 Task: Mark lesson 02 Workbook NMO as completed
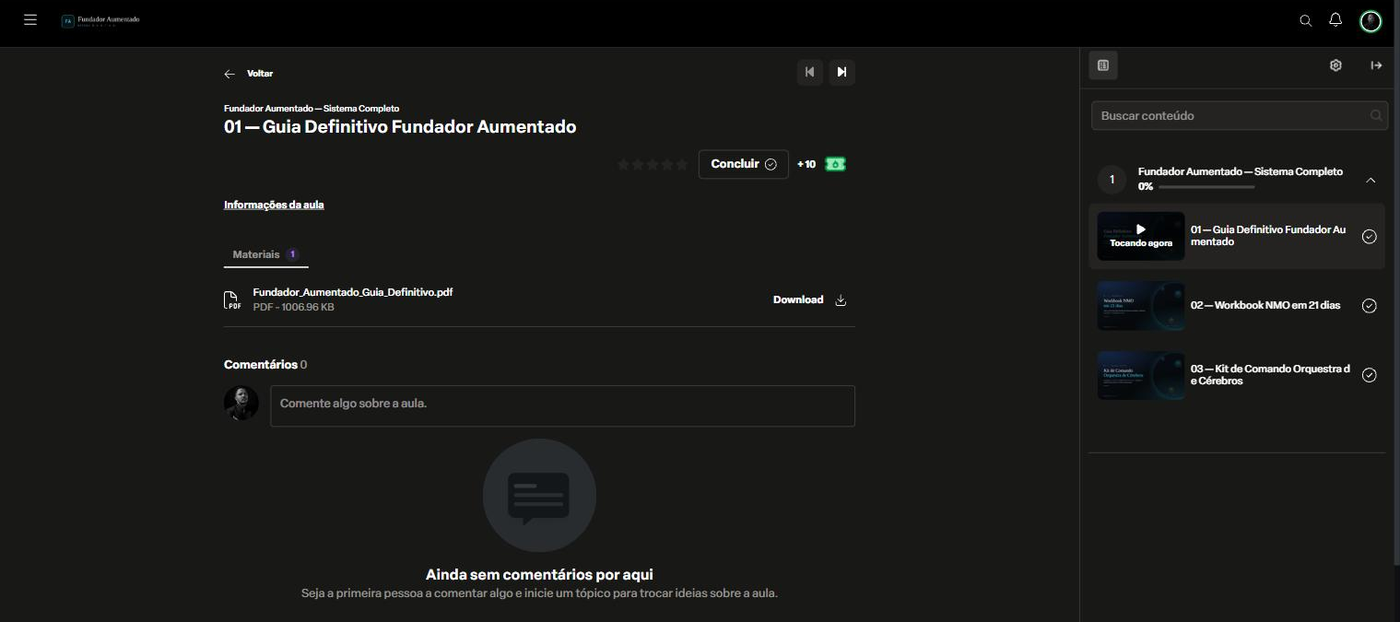point(1369,306)
